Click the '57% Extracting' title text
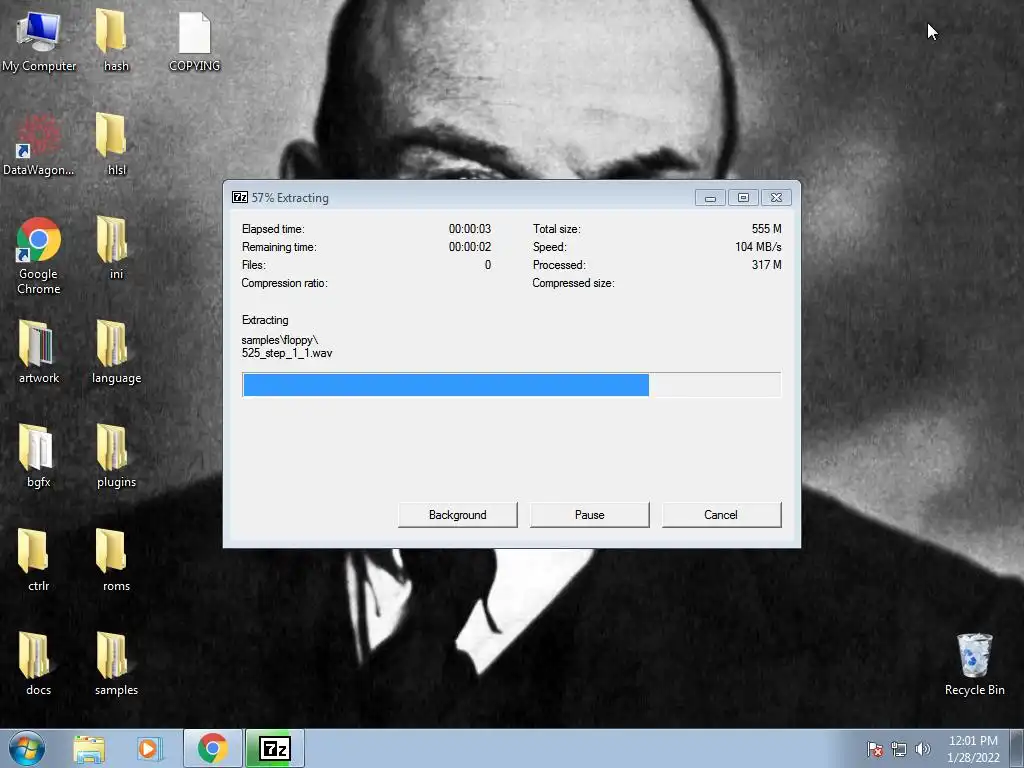1024x768 pixels. 290,198
